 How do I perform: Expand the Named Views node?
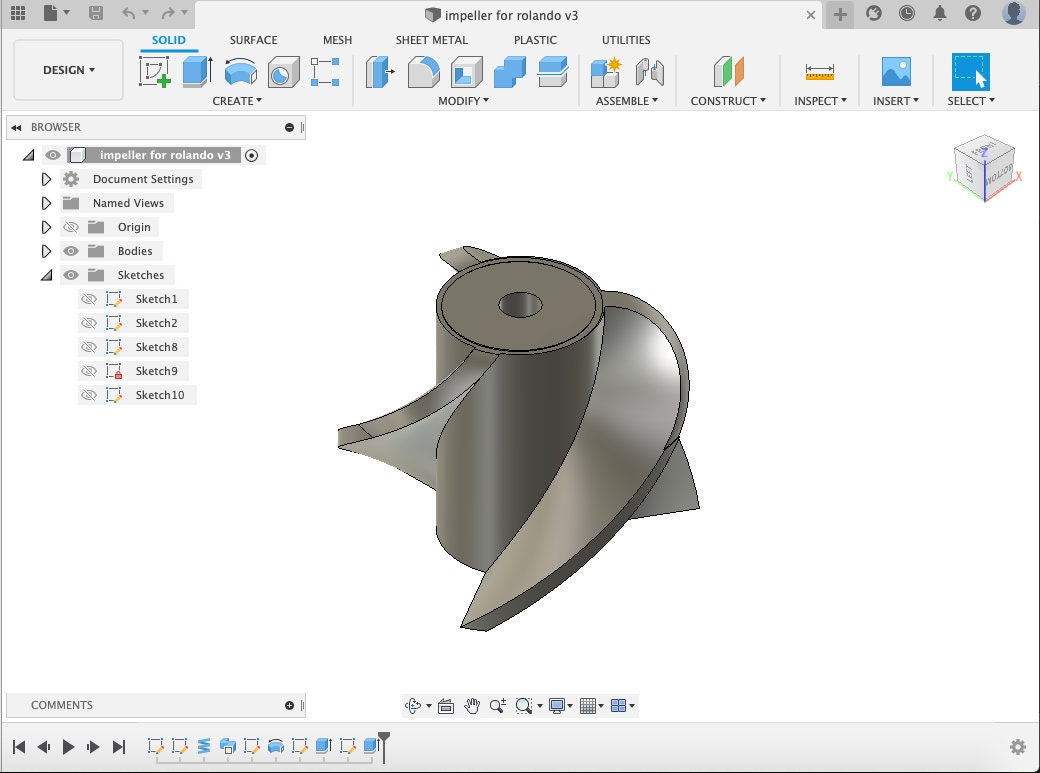(x=46, y=203)
